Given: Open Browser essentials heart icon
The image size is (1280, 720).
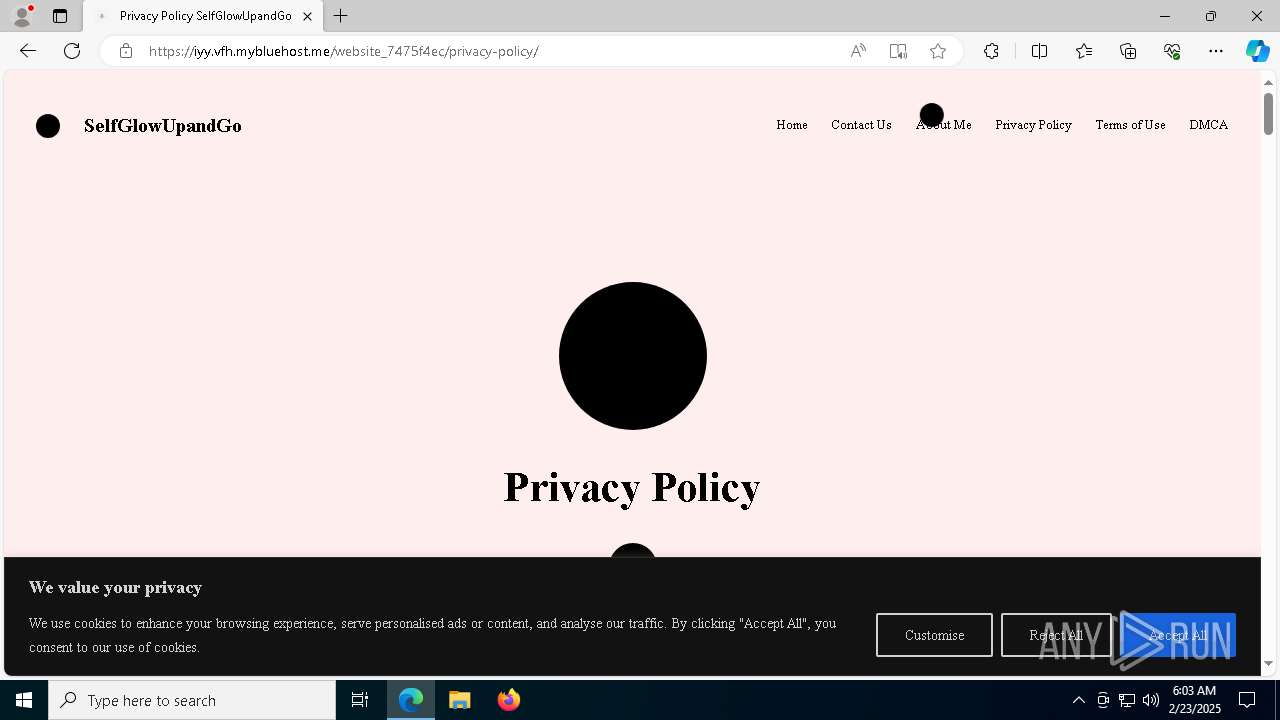Looking at the screenshot, I should pos(1172,51).
